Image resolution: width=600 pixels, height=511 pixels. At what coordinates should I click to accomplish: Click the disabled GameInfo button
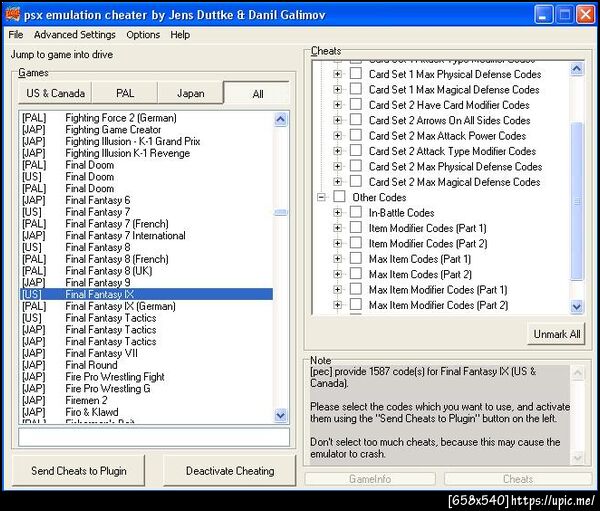point(370,479)
